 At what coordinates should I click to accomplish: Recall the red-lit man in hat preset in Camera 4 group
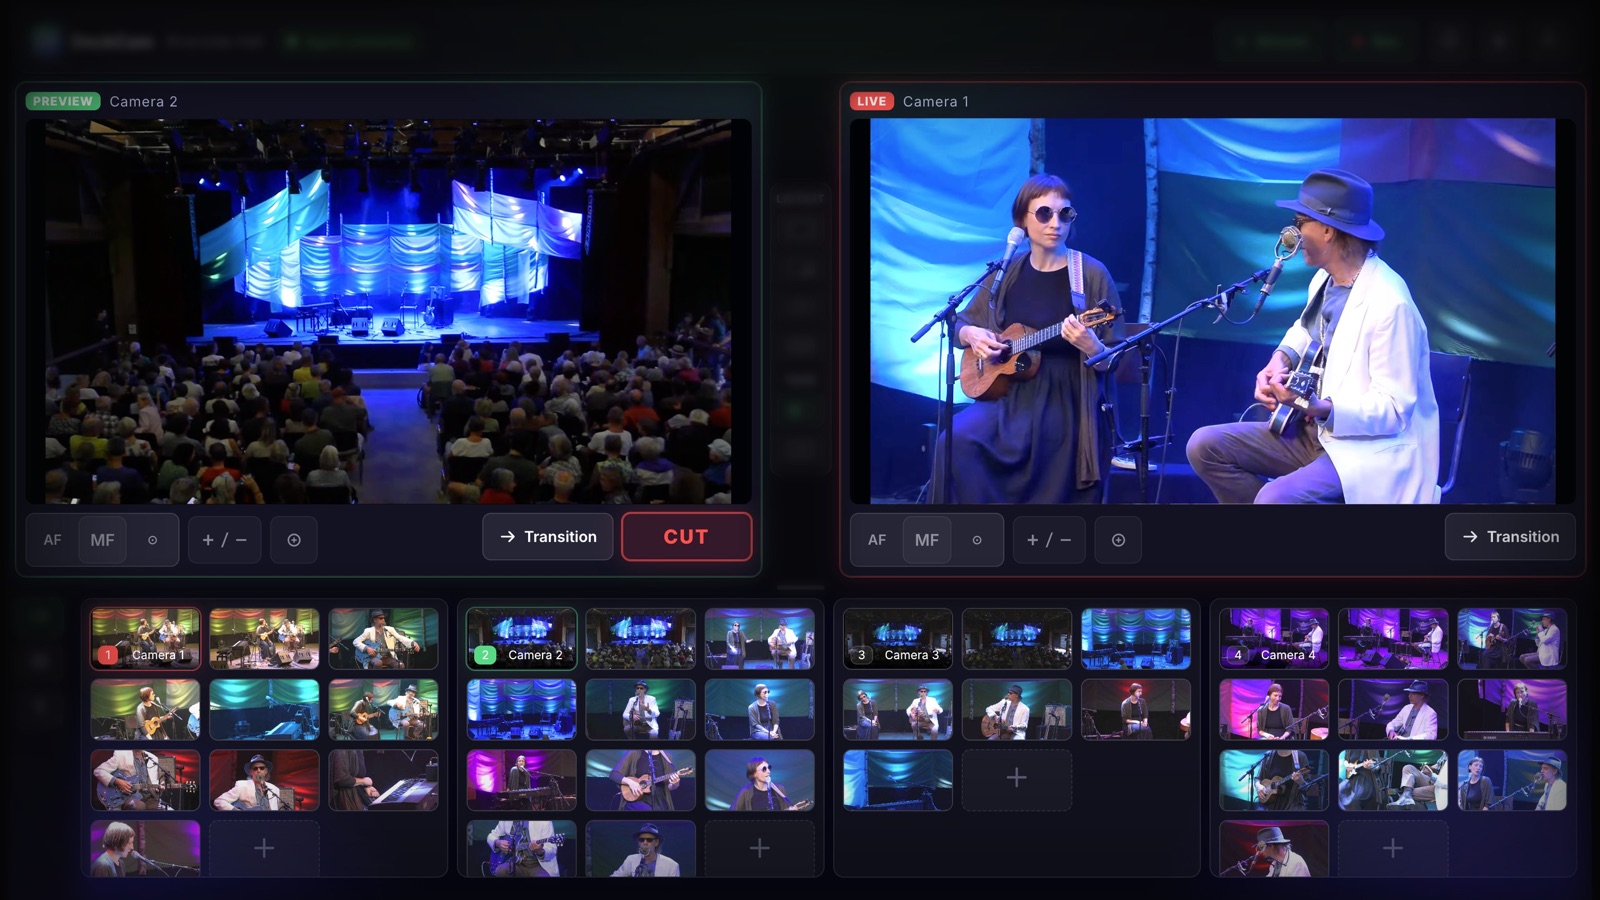[x=1274, y=848]
